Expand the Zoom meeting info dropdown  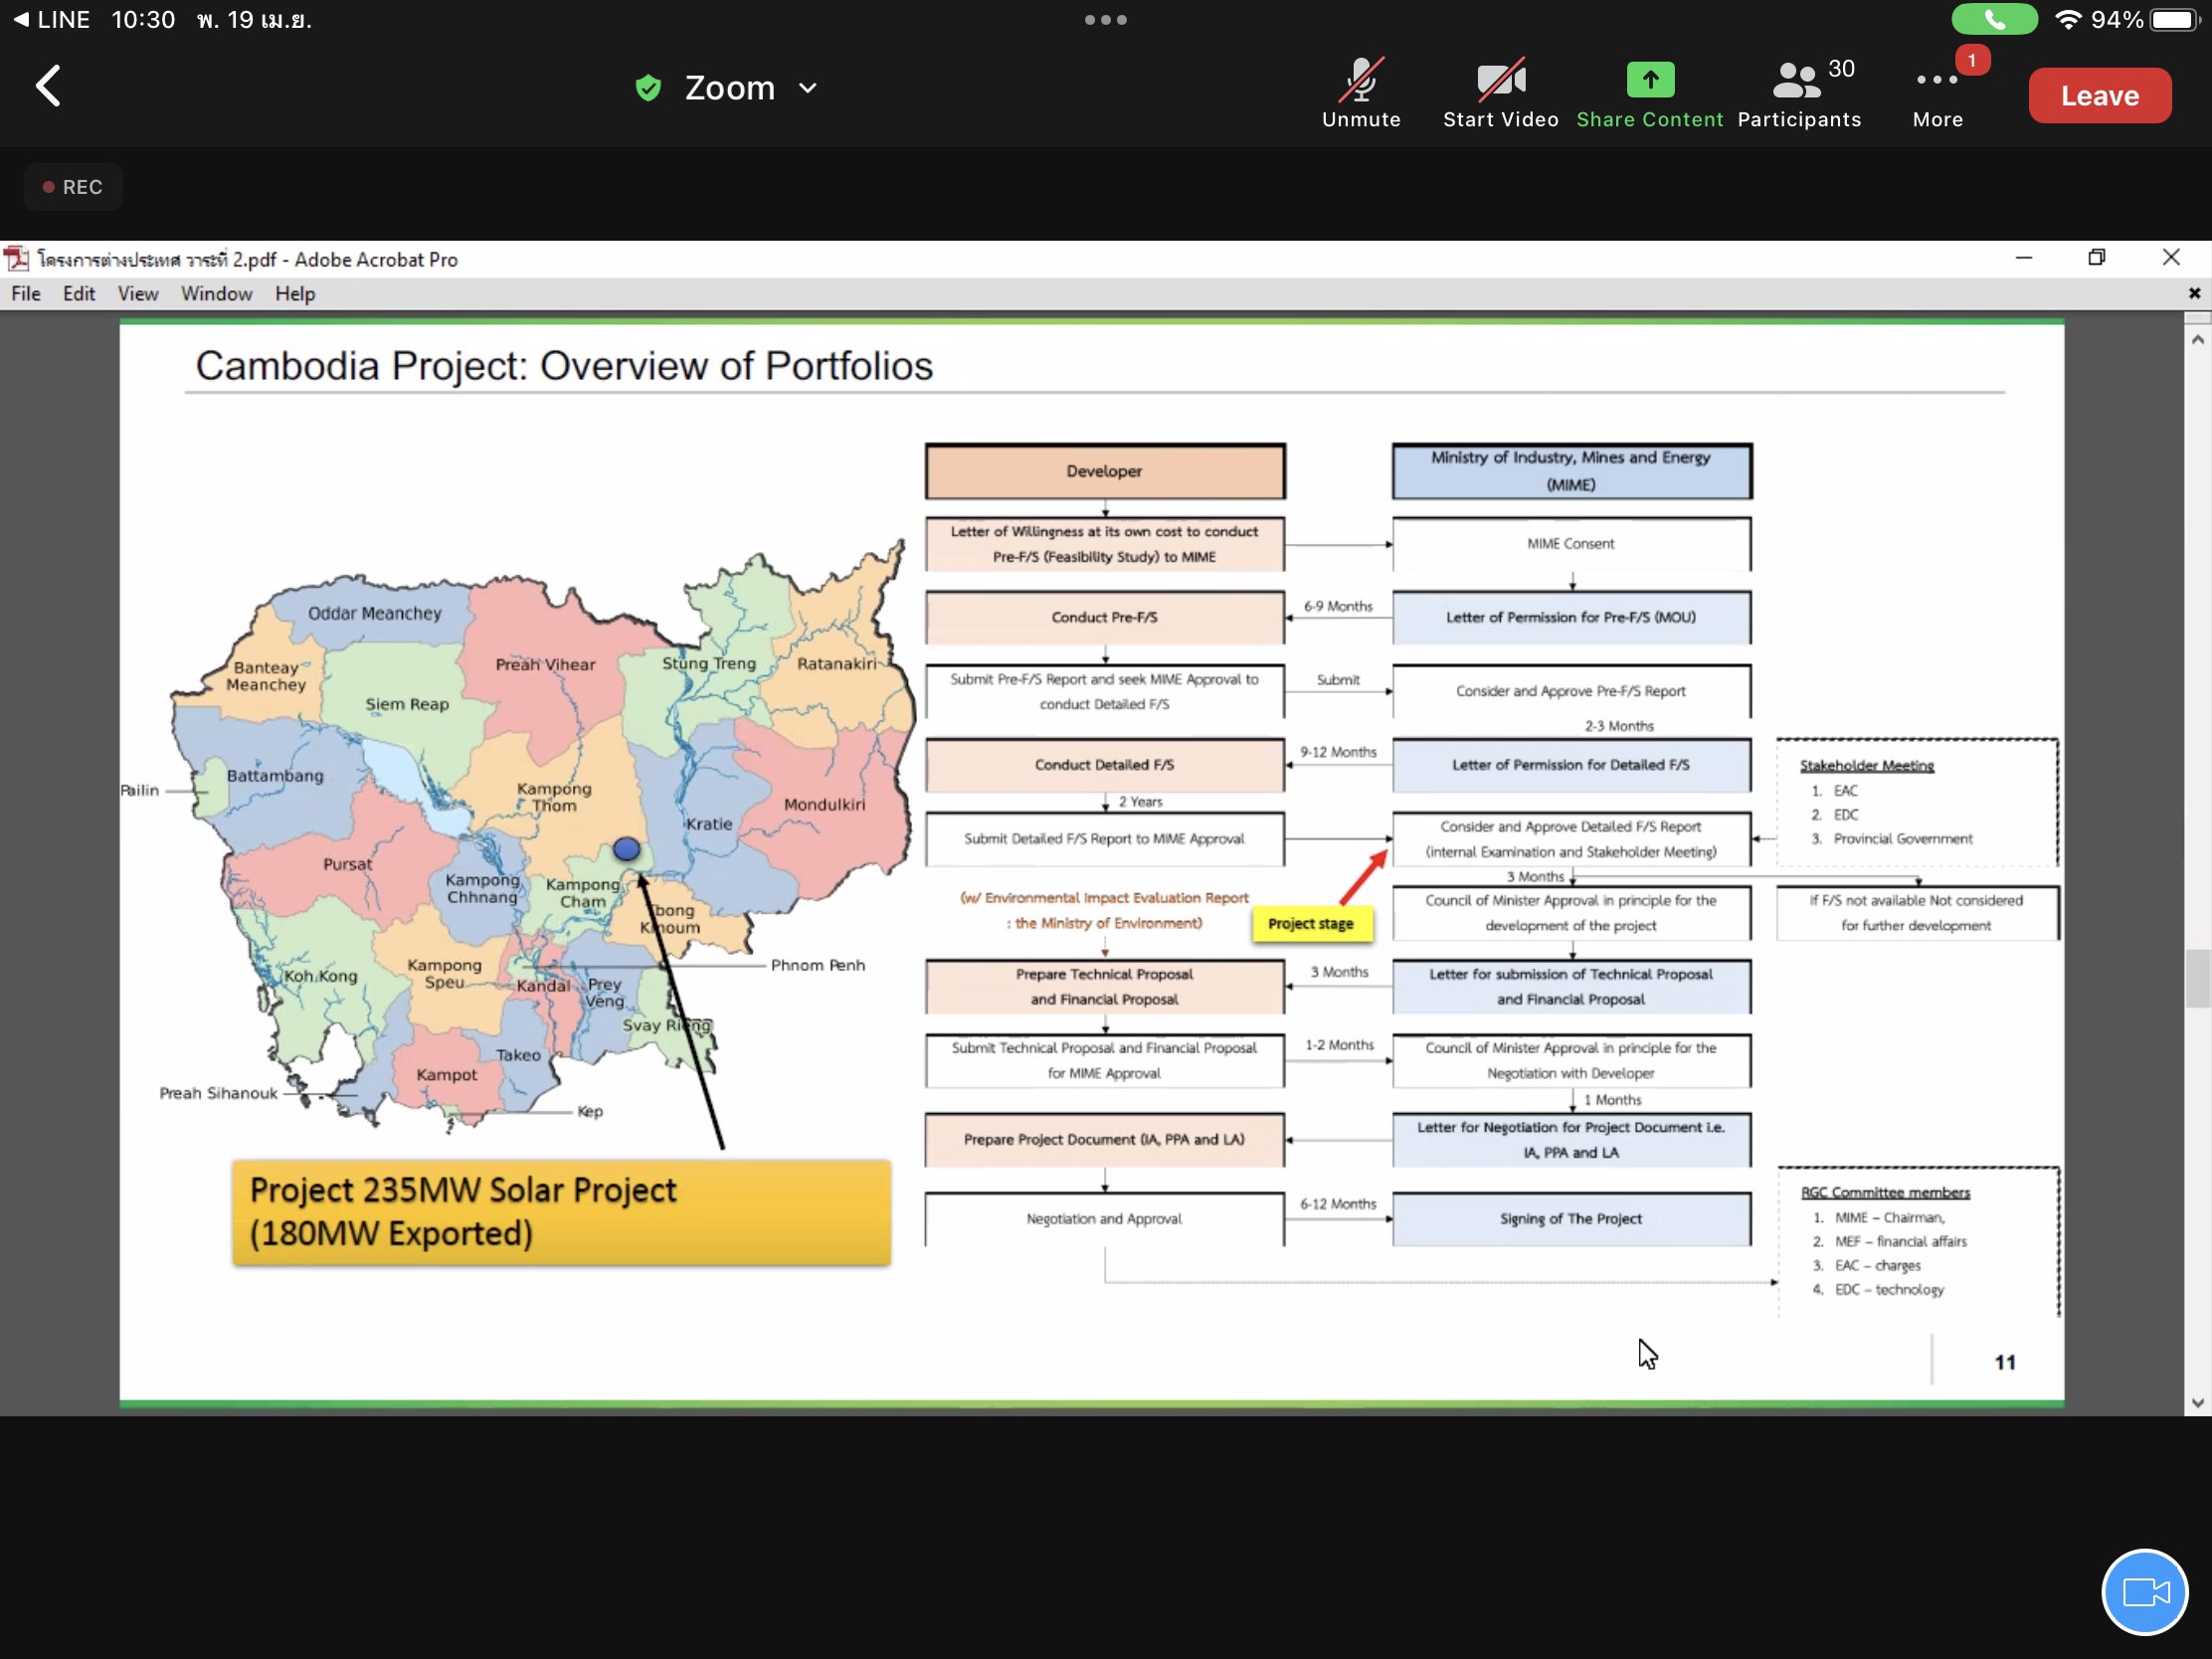(x=808, y=88)
